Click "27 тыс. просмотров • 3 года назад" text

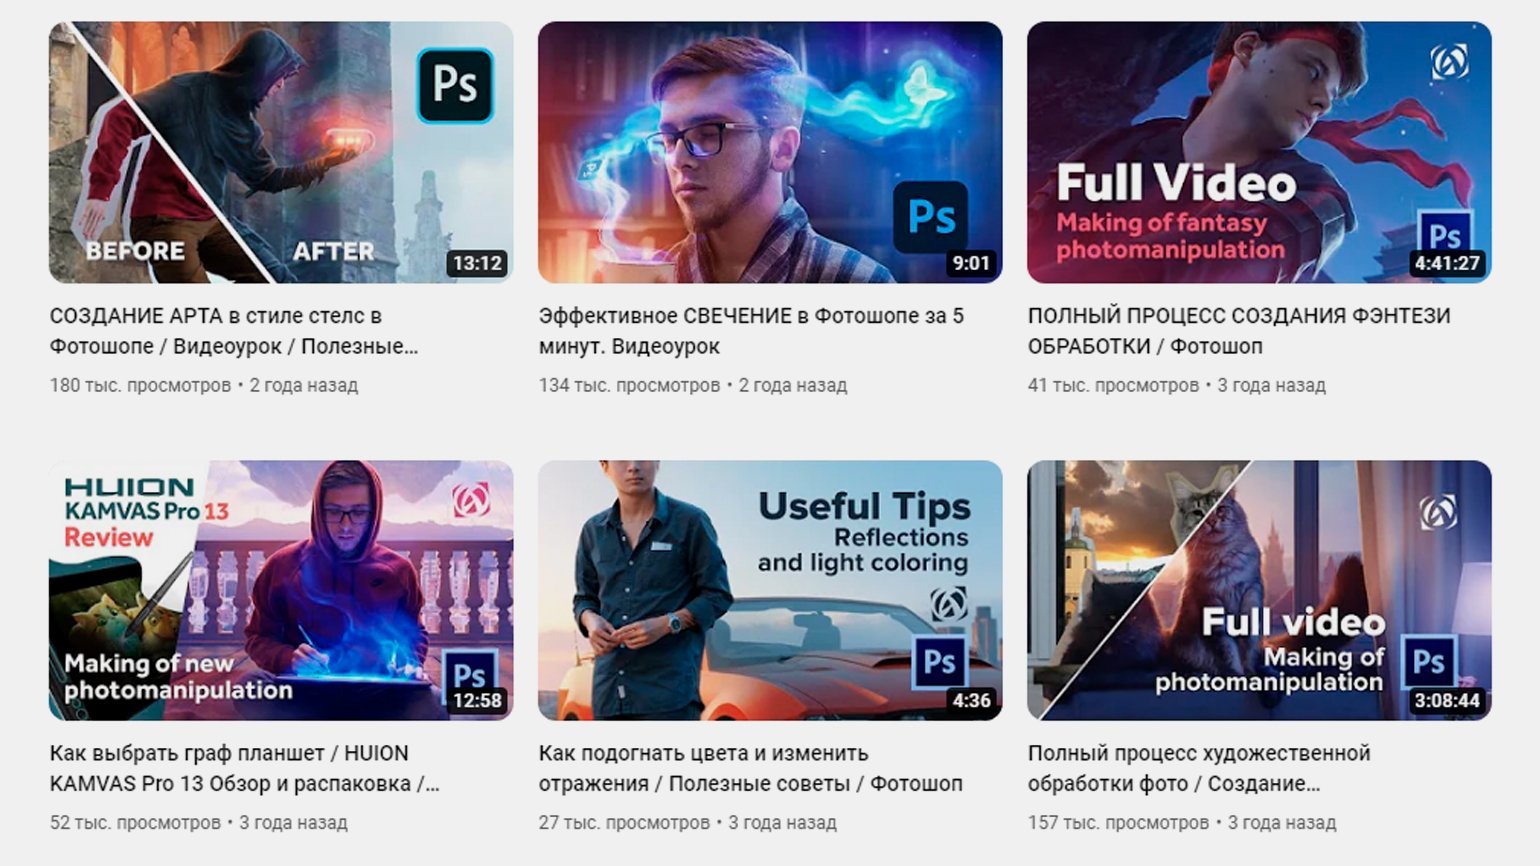[x=688, y=823]
